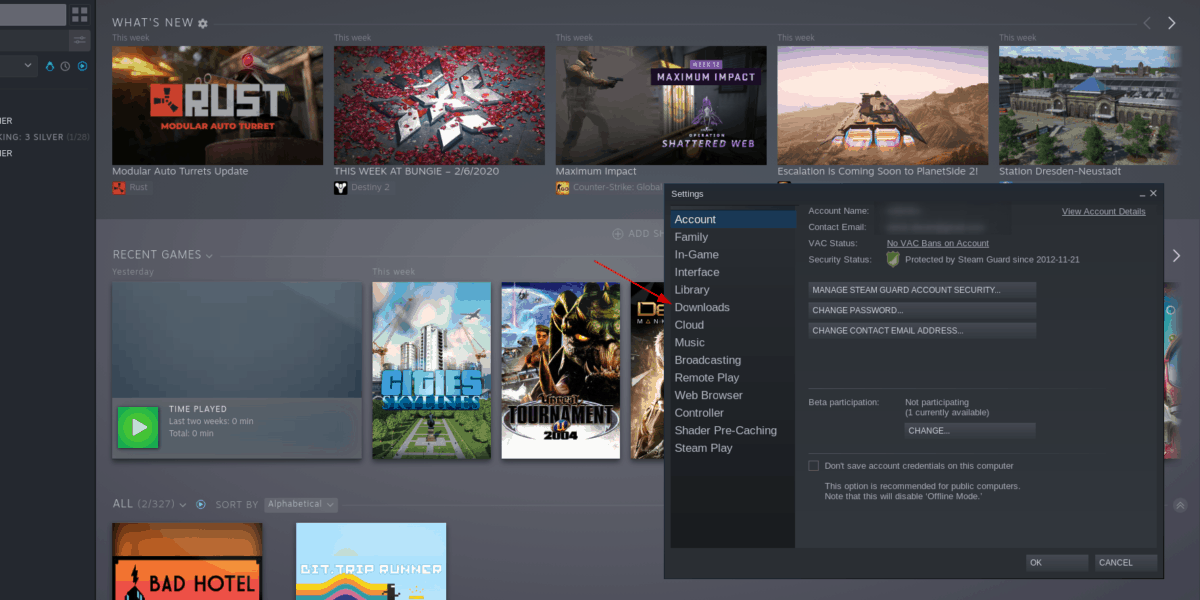Image resolution: width=1200 pixels, height=600 pixels.
Task: Select Account in Settings list
Action: pyautogui.click(x=733, y=219)
